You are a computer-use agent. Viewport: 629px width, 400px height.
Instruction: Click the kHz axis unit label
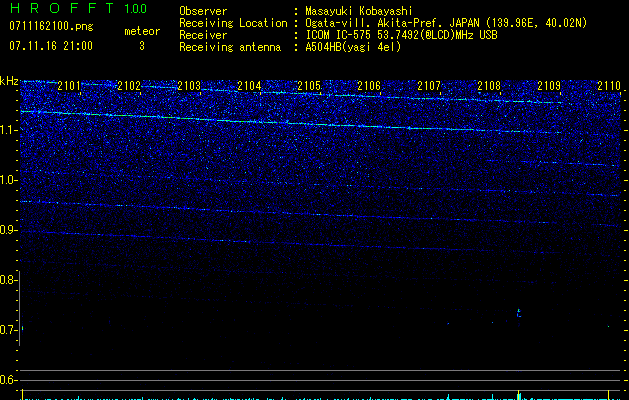9,80
